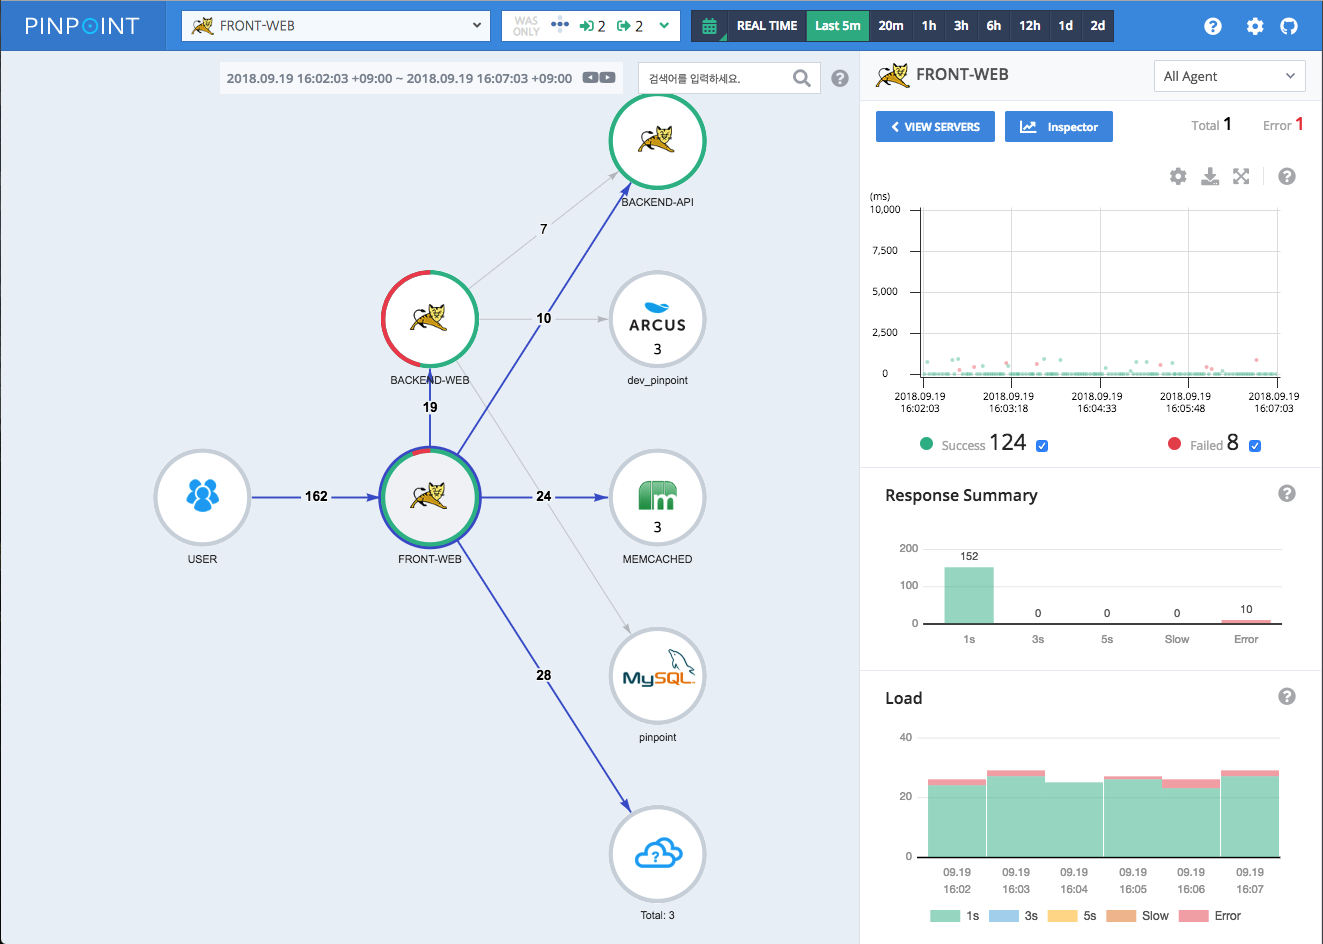Viewport: 1323px width, 944px height.
Task: Uncheck the Failed checkbox under the scatter chart
Action: [x=1255, y=444]
